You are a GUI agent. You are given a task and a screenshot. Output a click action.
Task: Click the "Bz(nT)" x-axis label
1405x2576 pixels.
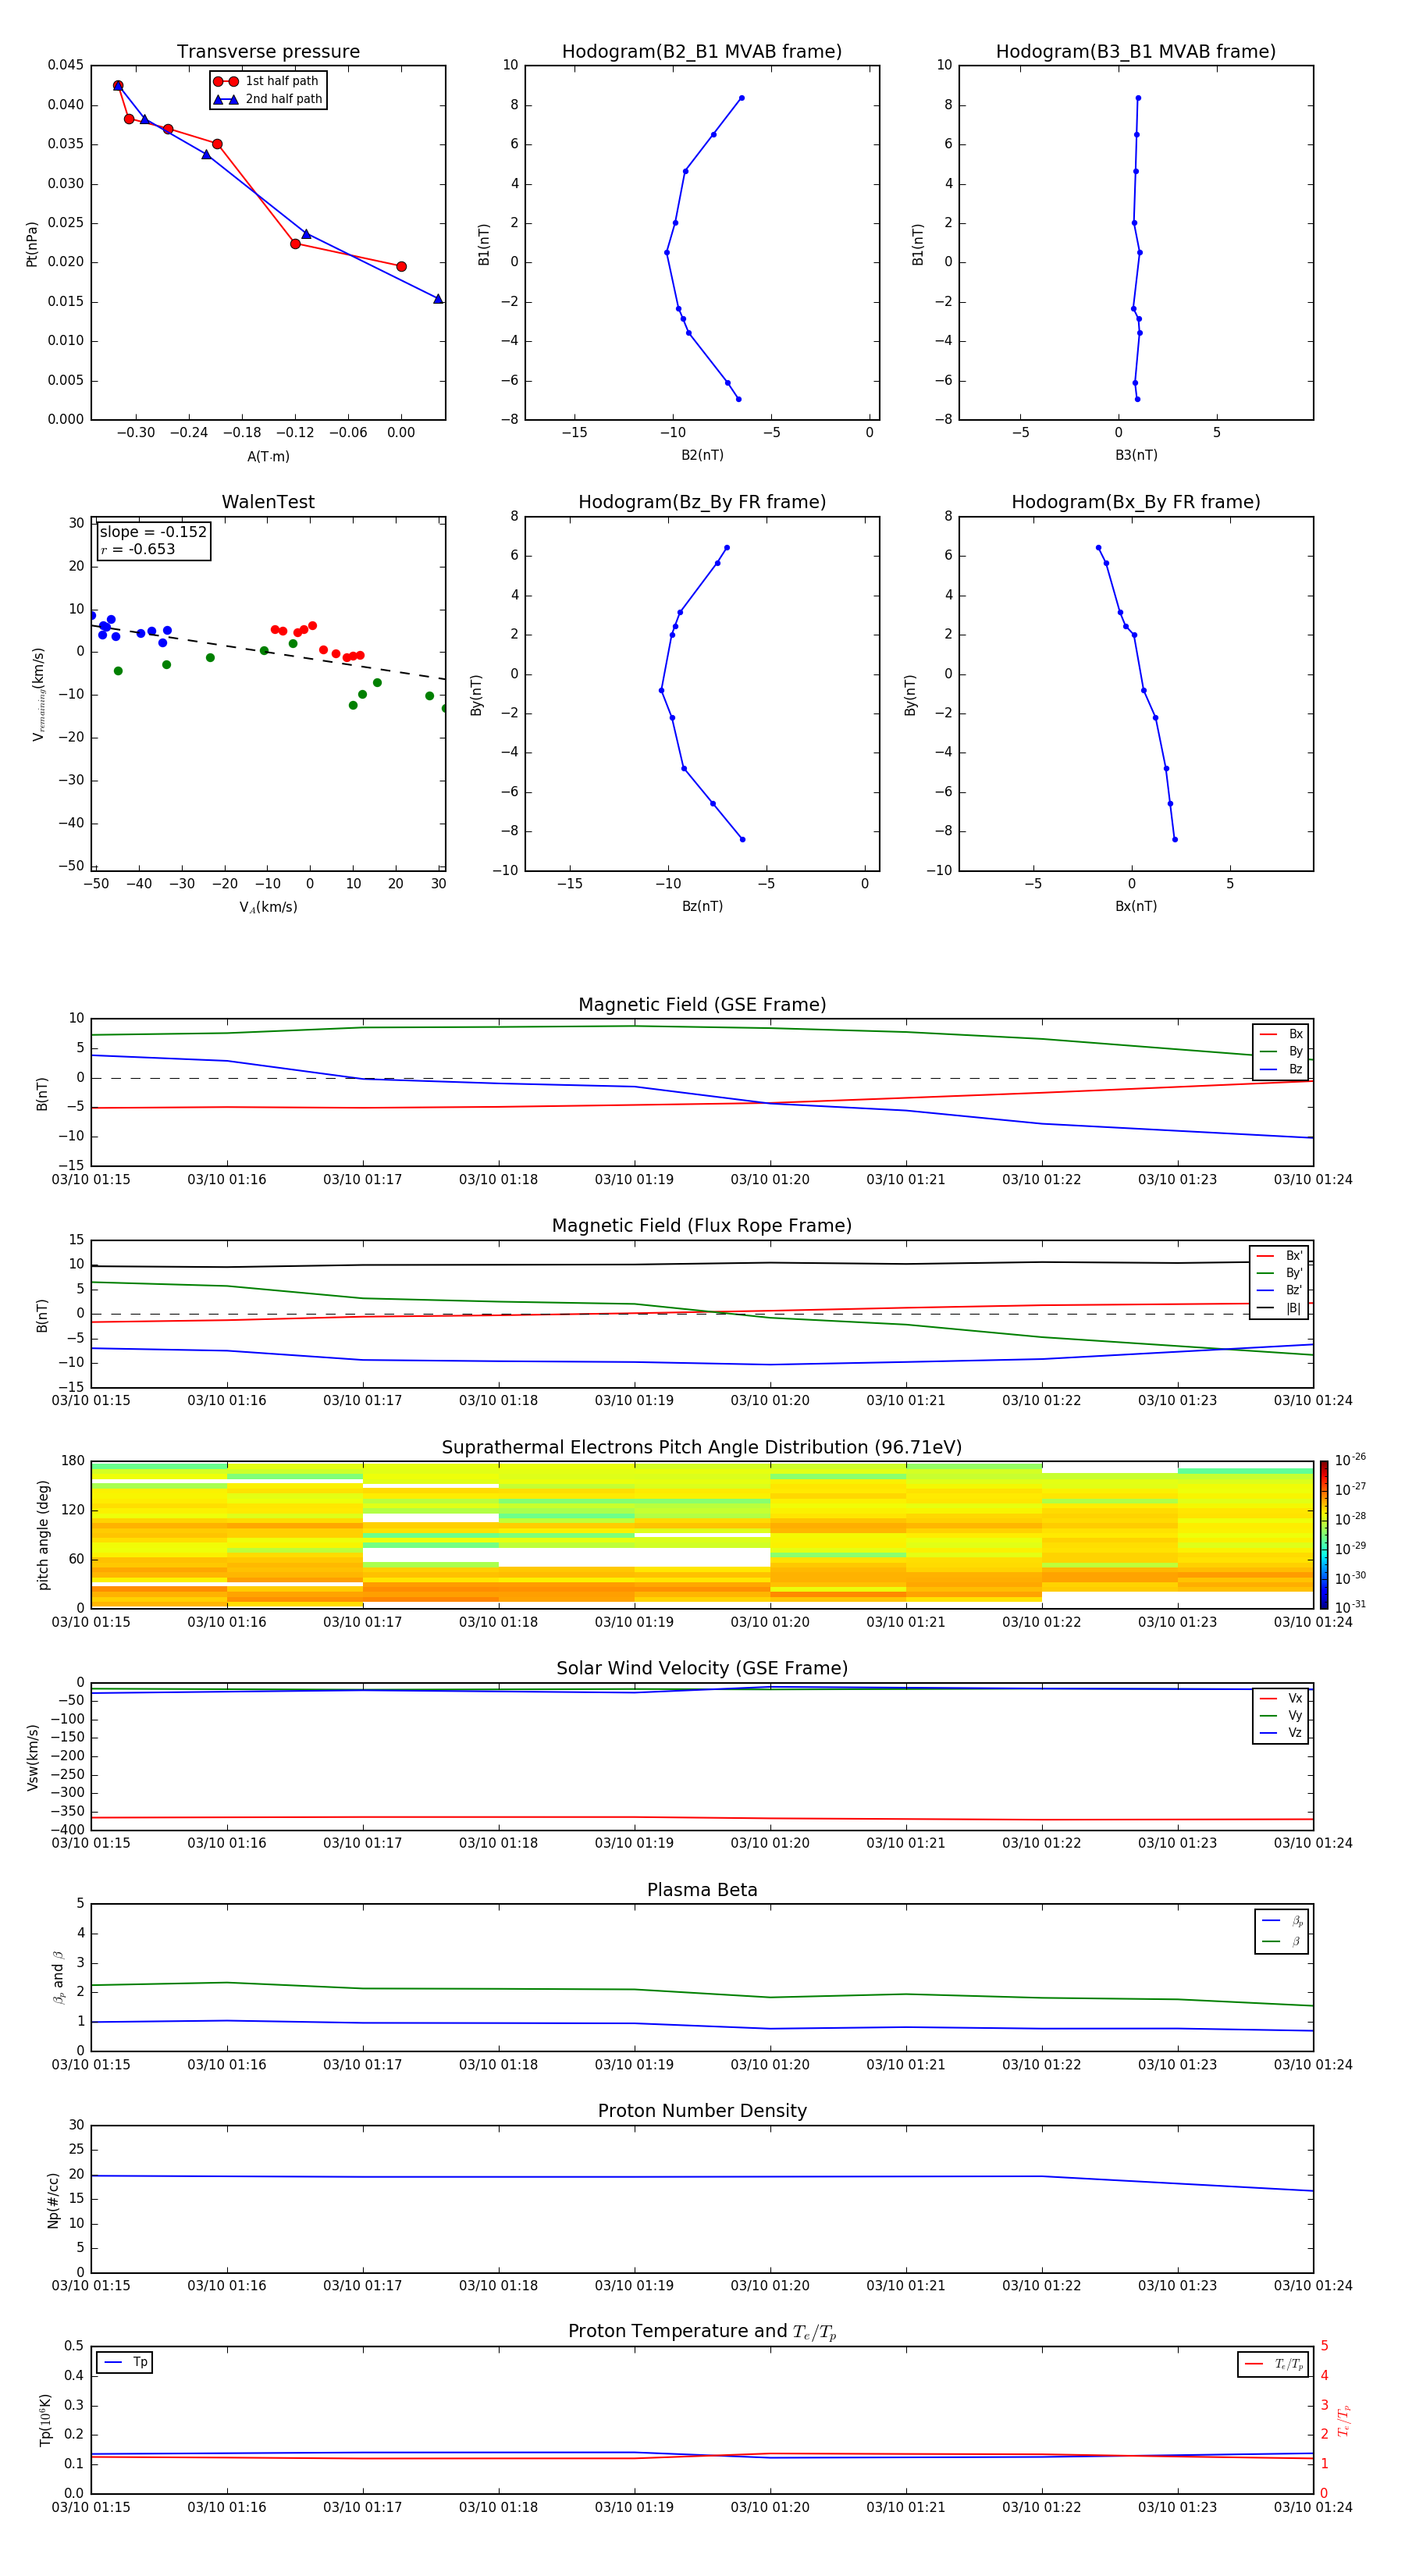tap(702, 906)
